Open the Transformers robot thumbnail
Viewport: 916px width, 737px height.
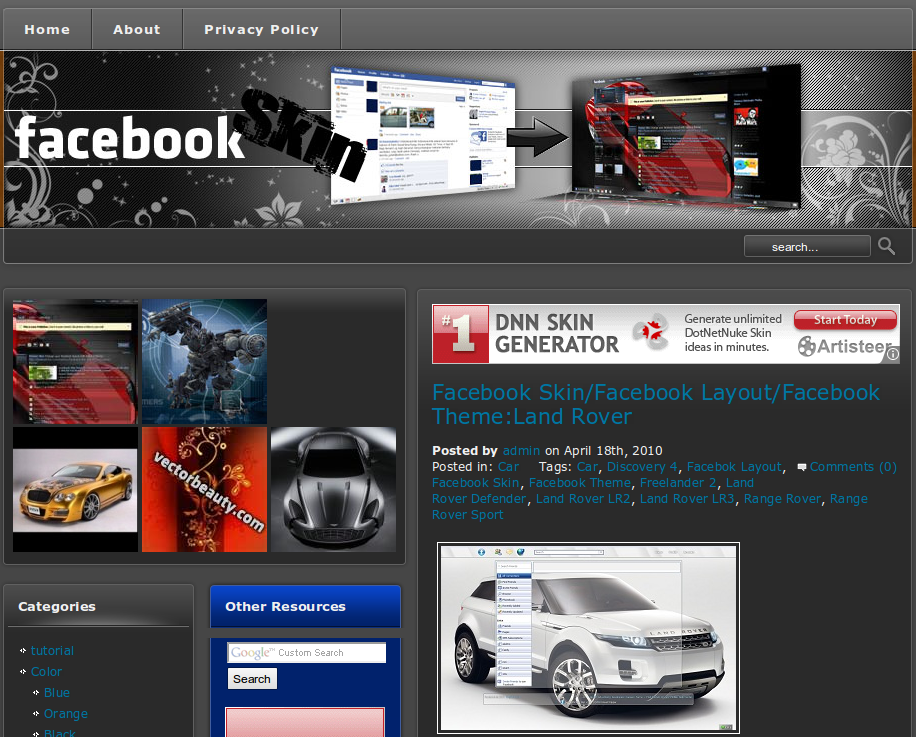click(204, 361)
